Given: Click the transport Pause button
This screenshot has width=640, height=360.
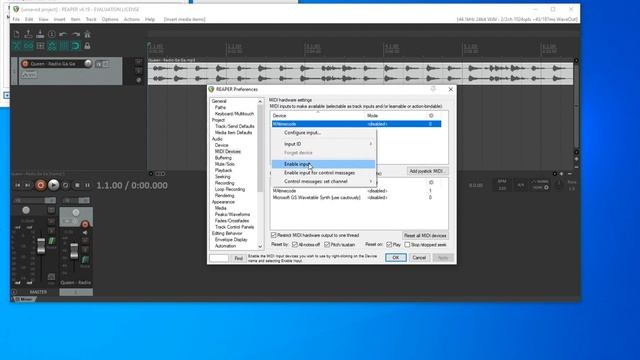Looking at the screenshot, I should 87,185.
